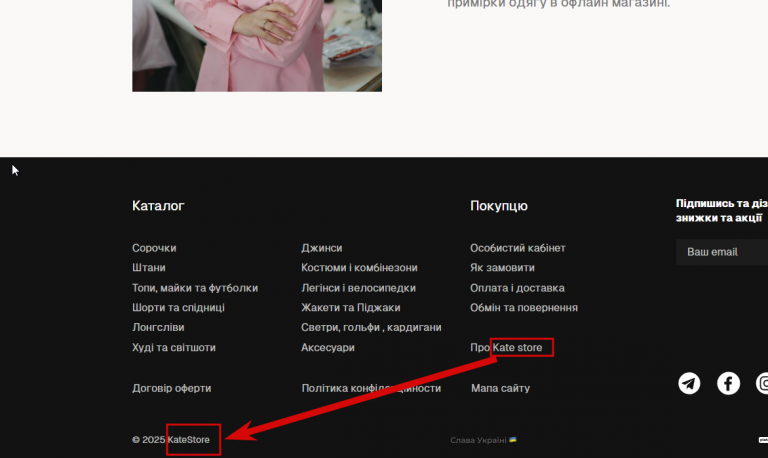
Task: Open Обмін та повернення page
Action: click(524, 308)
